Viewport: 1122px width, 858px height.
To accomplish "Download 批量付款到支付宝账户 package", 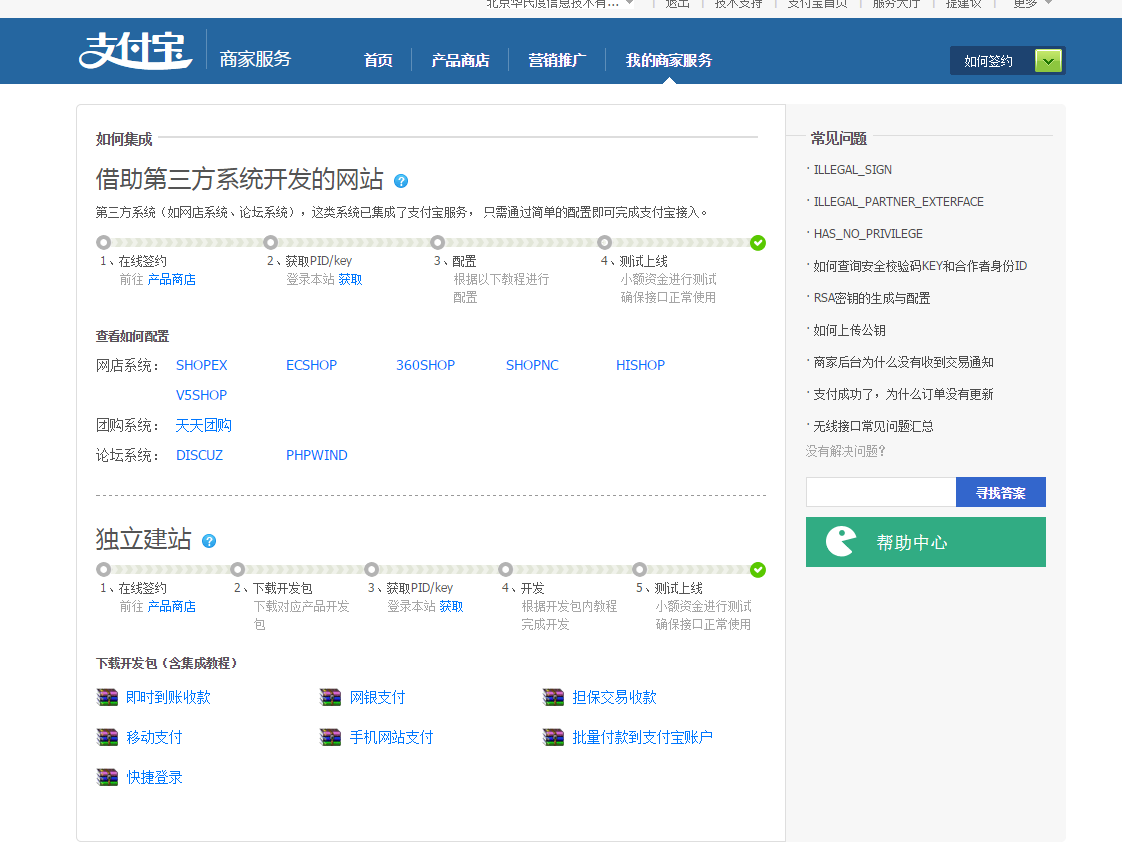I will [642, 737].
